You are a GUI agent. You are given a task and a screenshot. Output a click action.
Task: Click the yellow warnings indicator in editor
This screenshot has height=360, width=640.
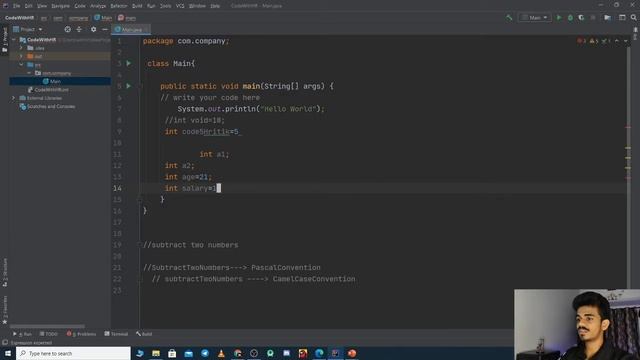[593, 41]
